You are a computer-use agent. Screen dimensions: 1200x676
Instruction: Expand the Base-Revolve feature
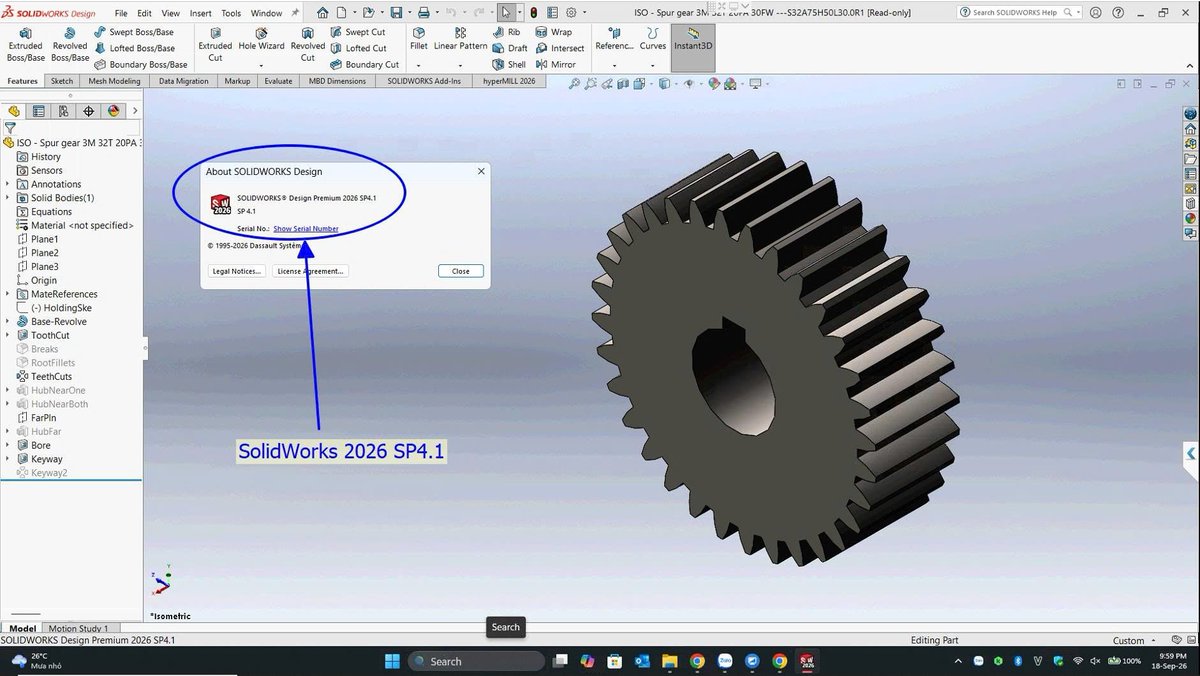pyautogui.click(x=8, y=322)
